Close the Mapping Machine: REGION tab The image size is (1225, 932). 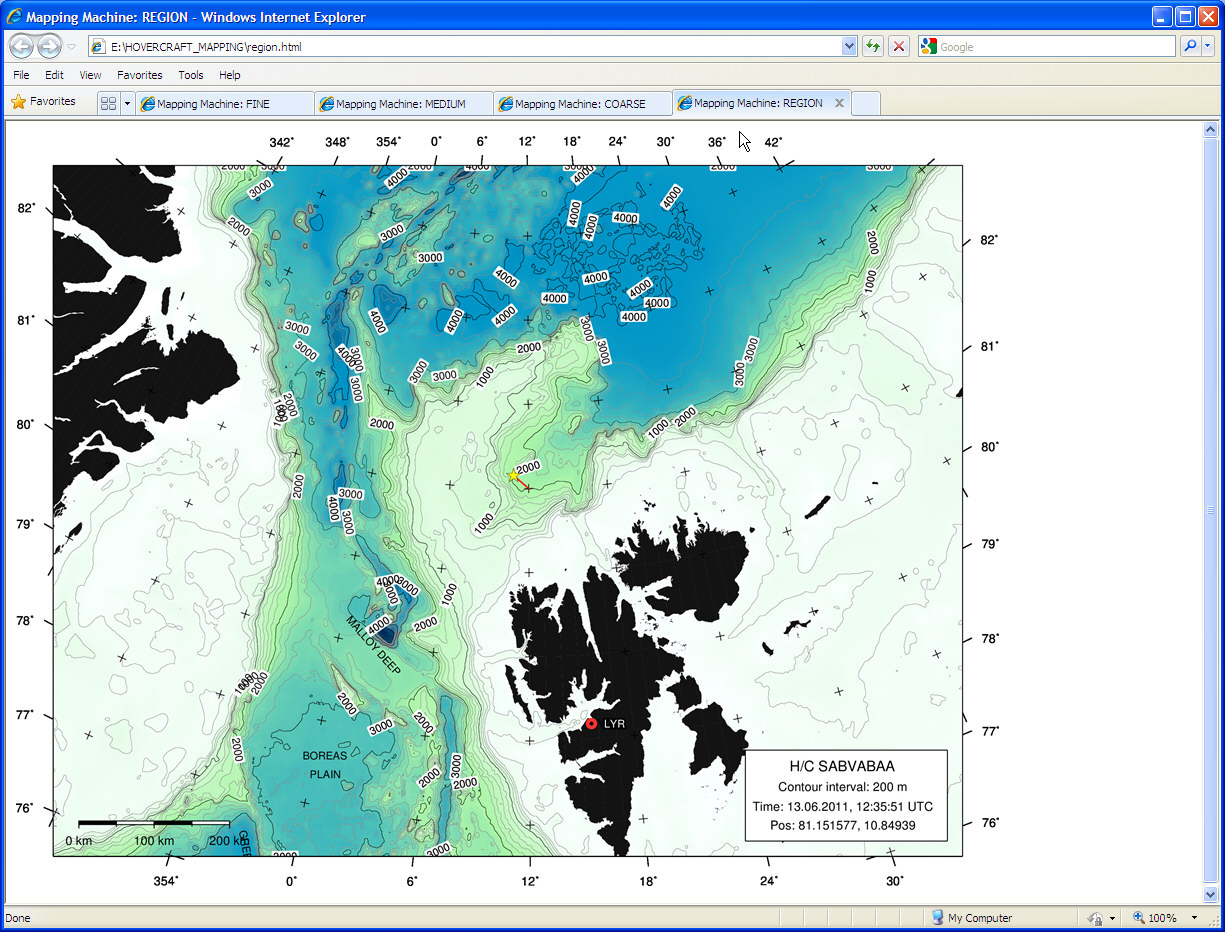[839, 103]
